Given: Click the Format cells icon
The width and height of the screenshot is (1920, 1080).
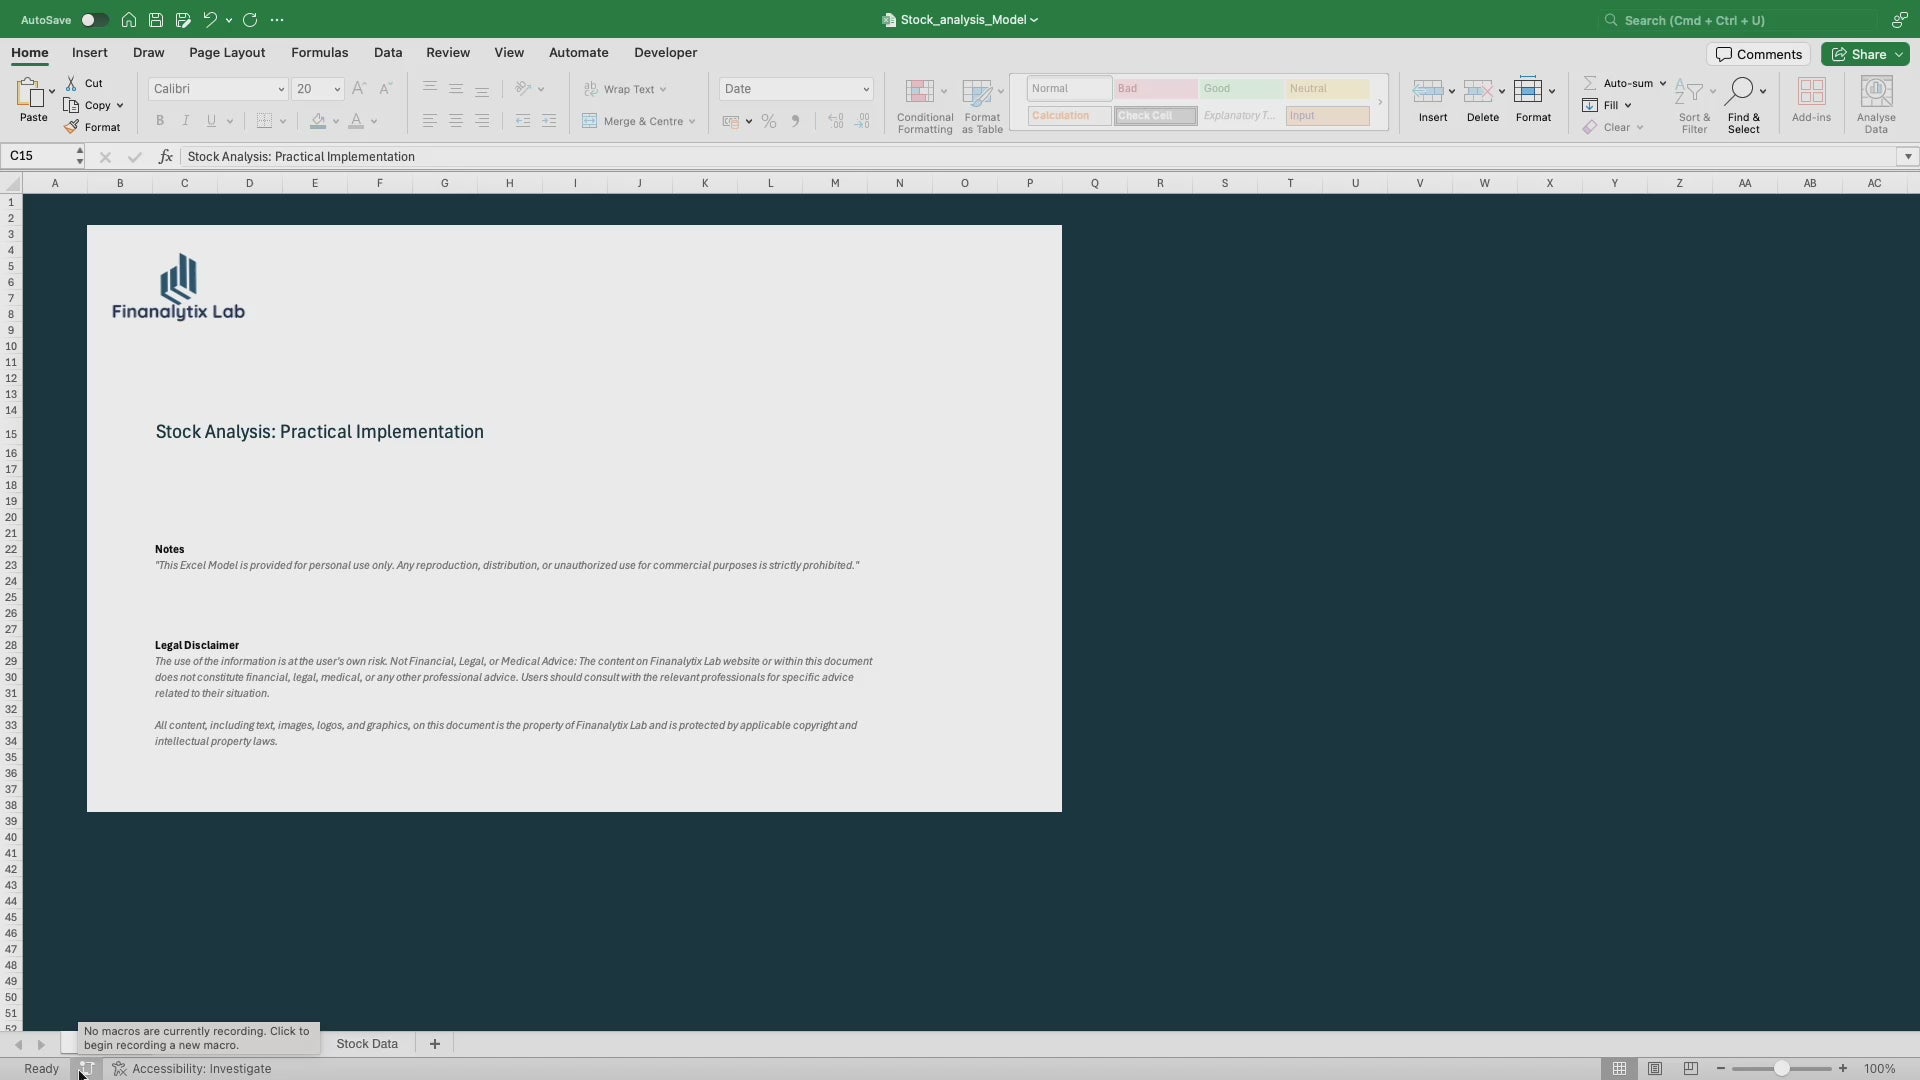Looking at the screenshot, I should [x=1528, y=91].
